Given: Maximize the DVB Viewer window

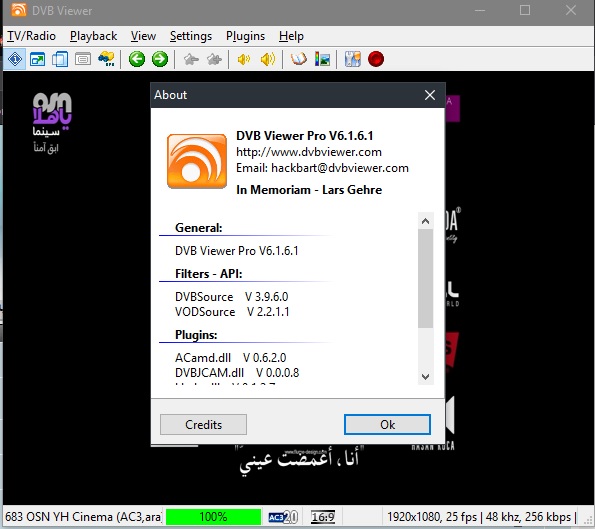Looking at the screenshot, I should tap(525, 10).
